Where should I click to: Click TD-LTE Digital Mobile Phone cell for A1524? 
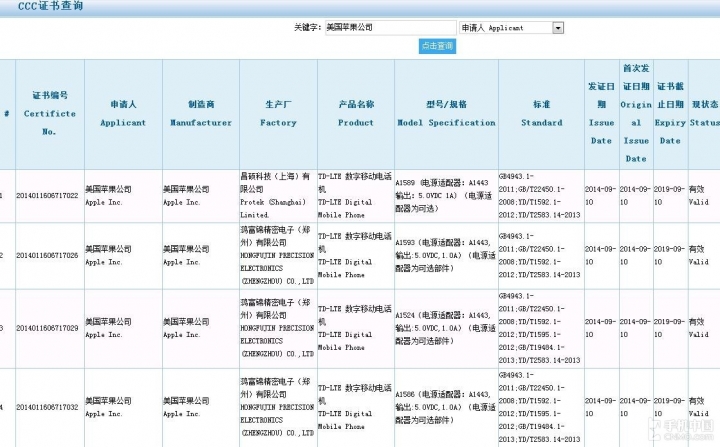[x=356, y=328]
